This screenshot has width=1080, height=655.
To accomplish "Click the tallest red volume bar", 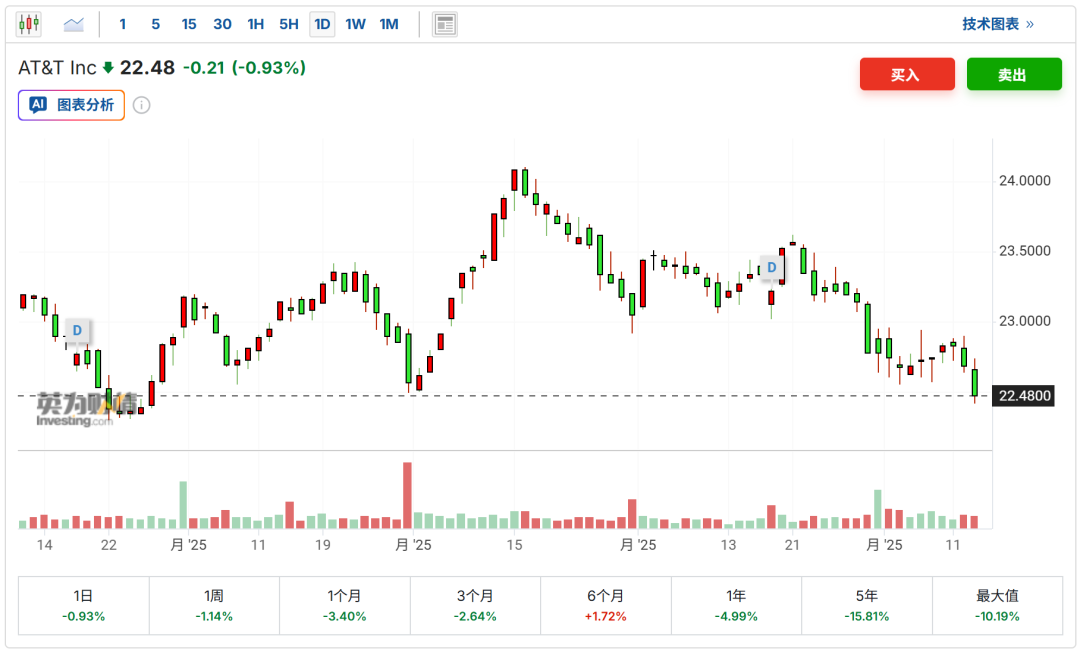I will (408, 495).
